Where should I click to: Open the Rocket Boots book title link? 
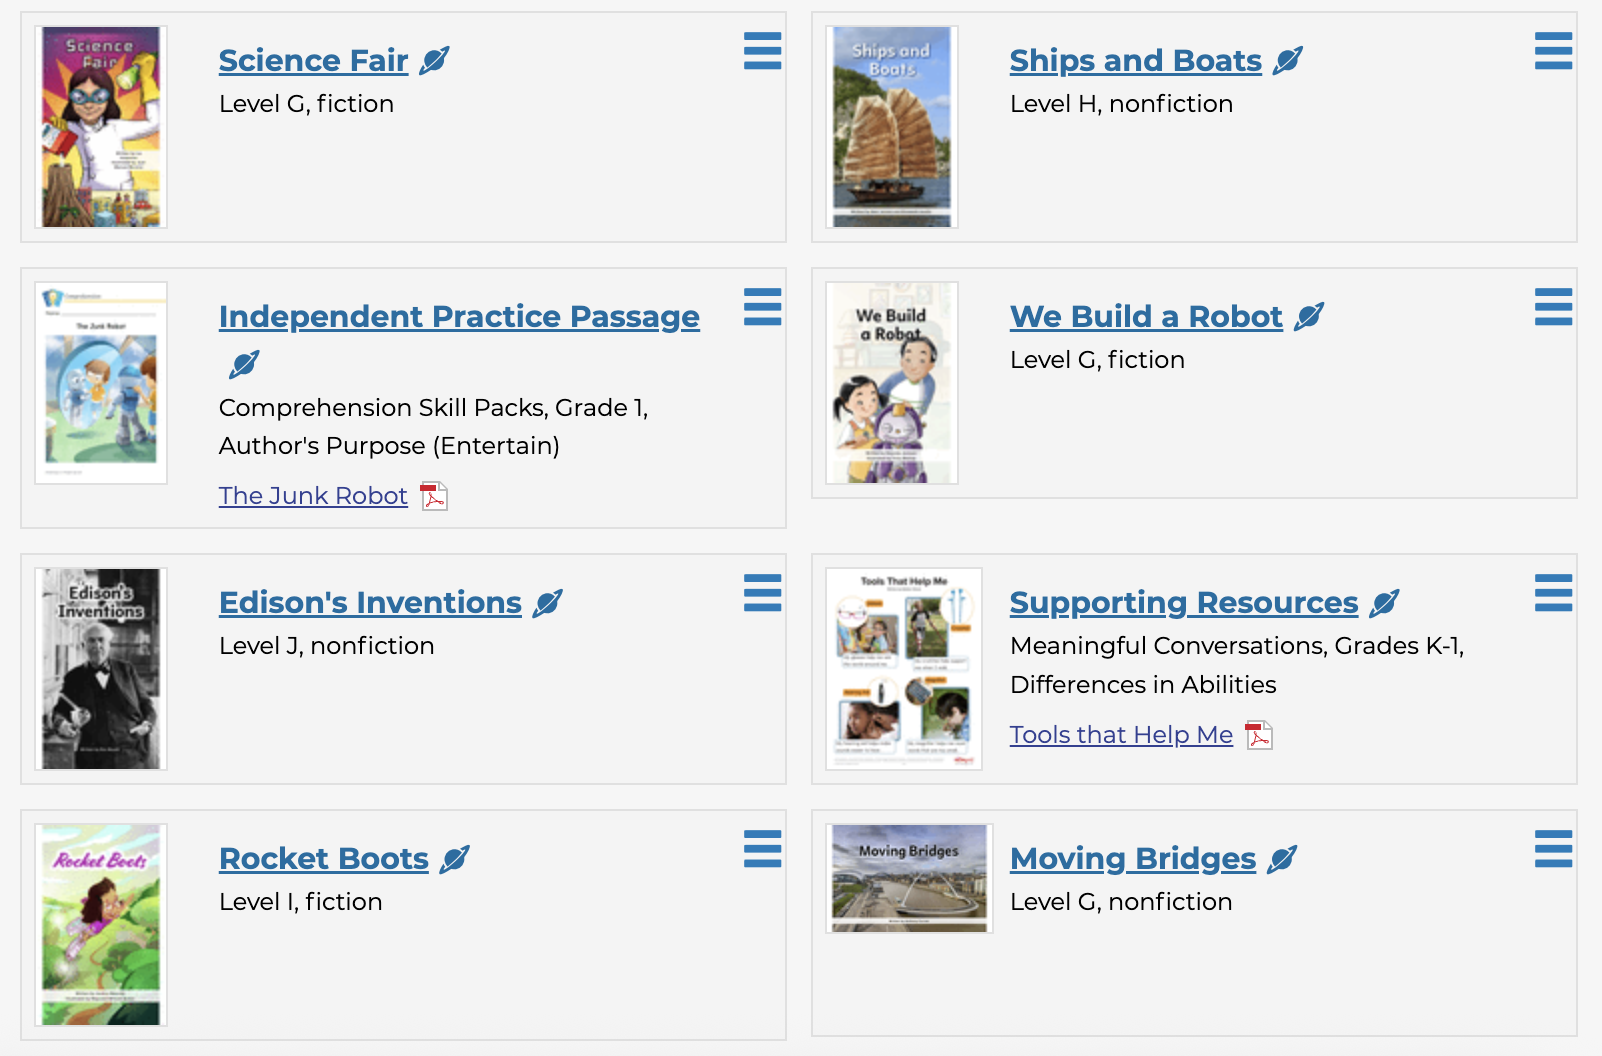pos(324,859)
